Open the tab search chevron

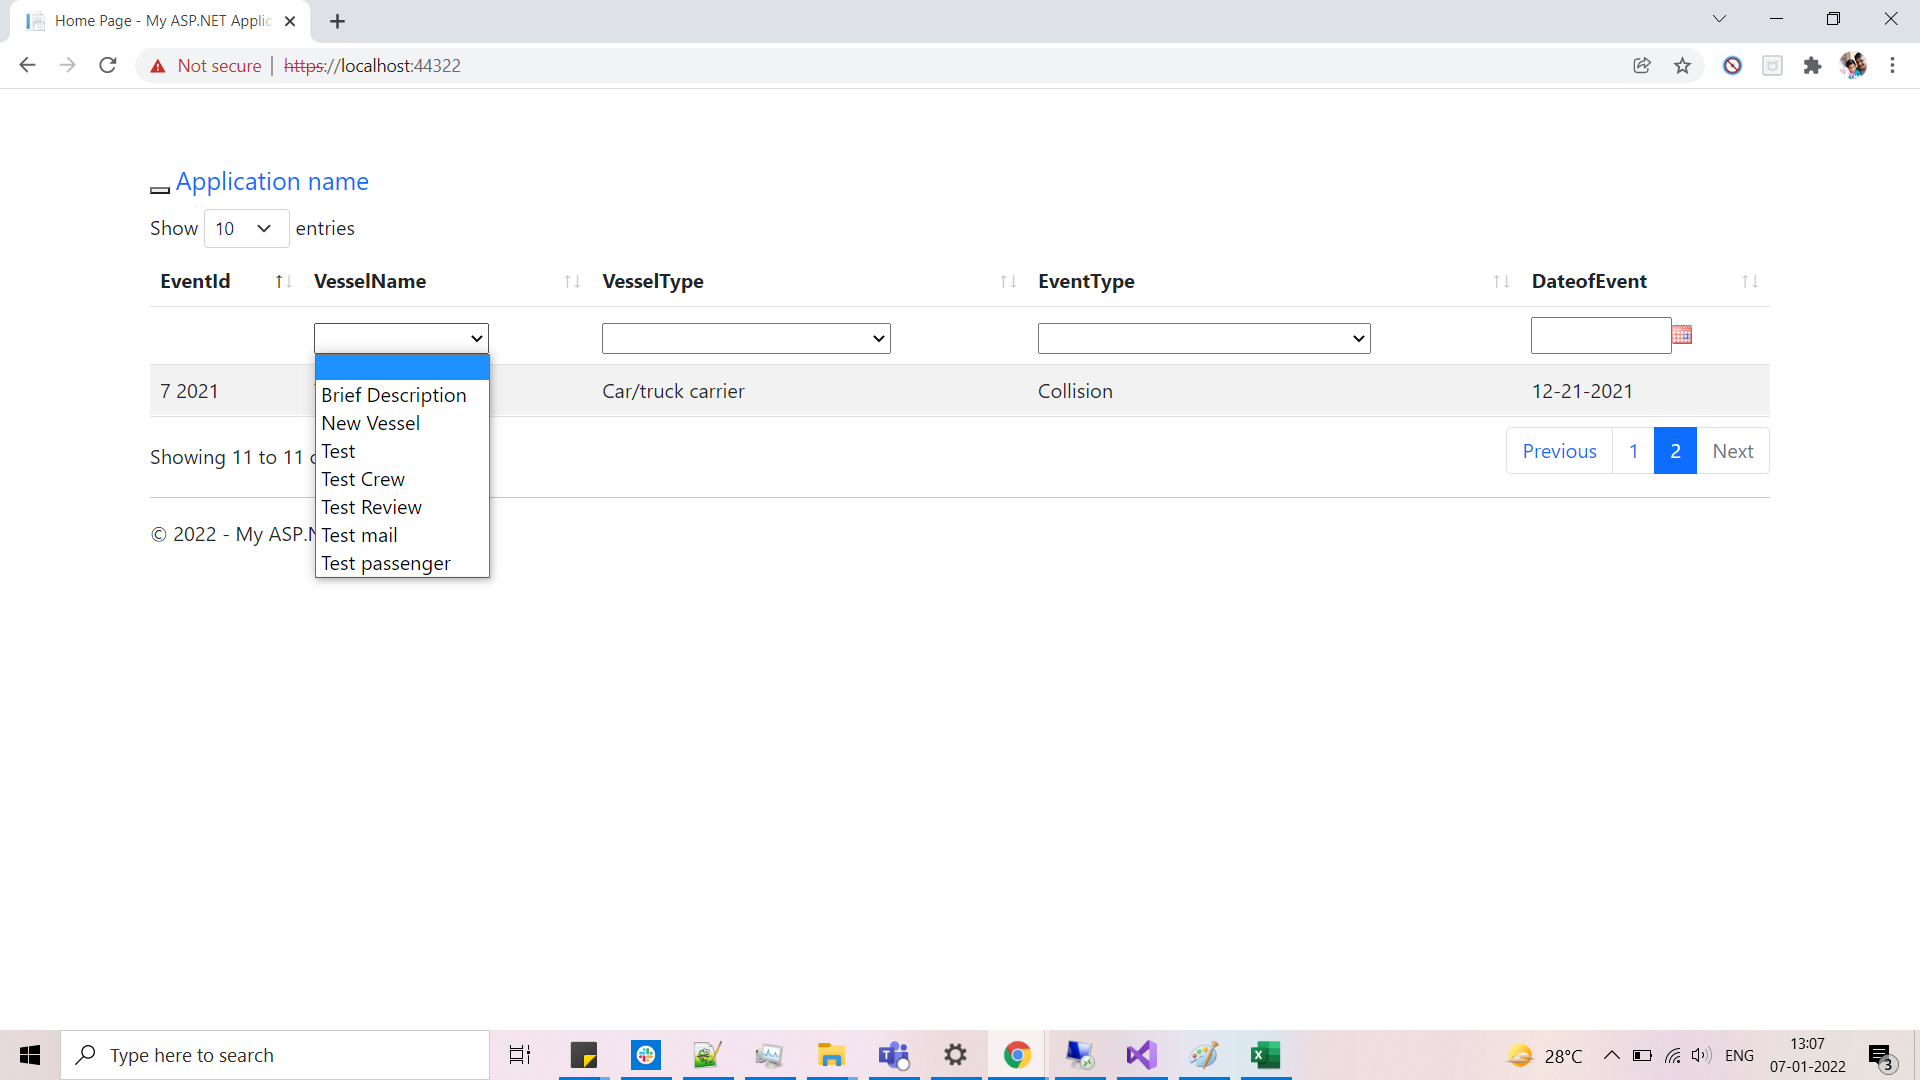[1719, 18]
